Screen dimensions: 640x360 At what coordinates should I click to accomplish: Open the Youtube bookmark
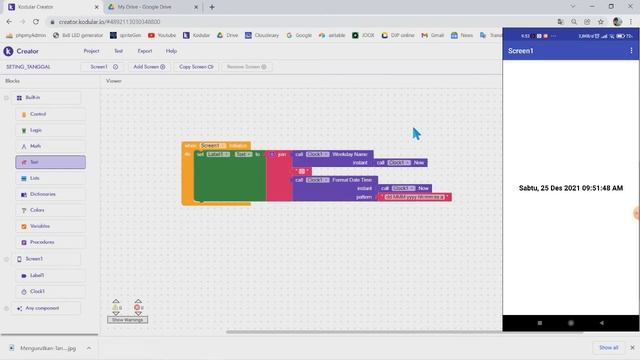(162, 36)
